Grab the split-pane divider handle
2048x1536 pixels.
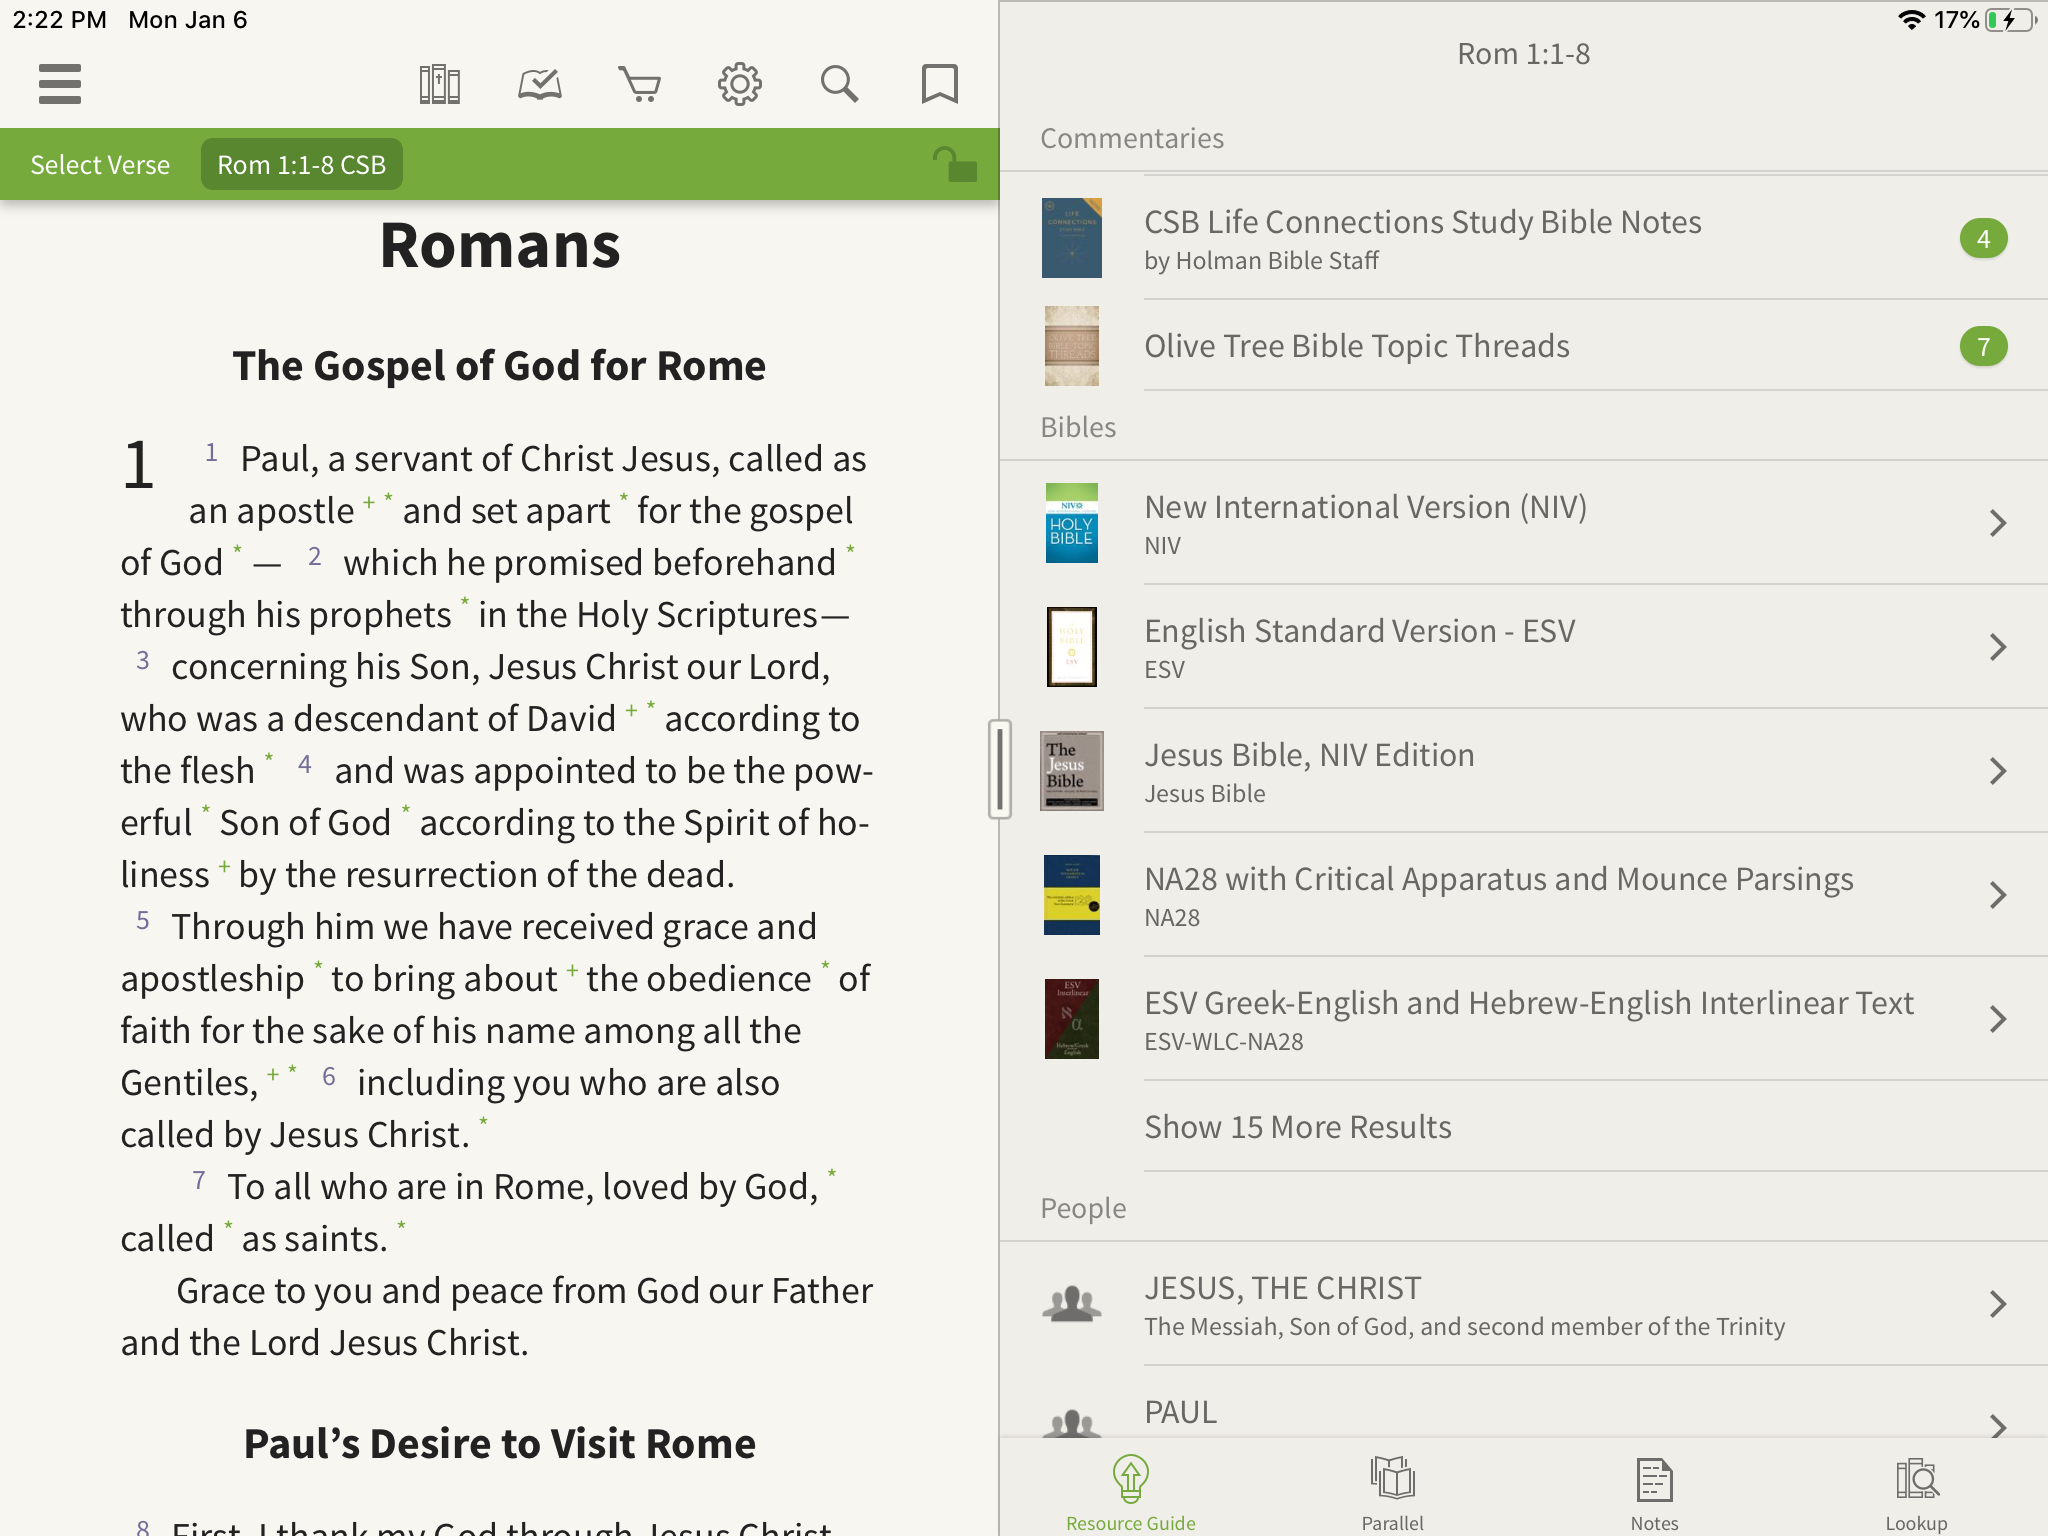coord(999,769)
